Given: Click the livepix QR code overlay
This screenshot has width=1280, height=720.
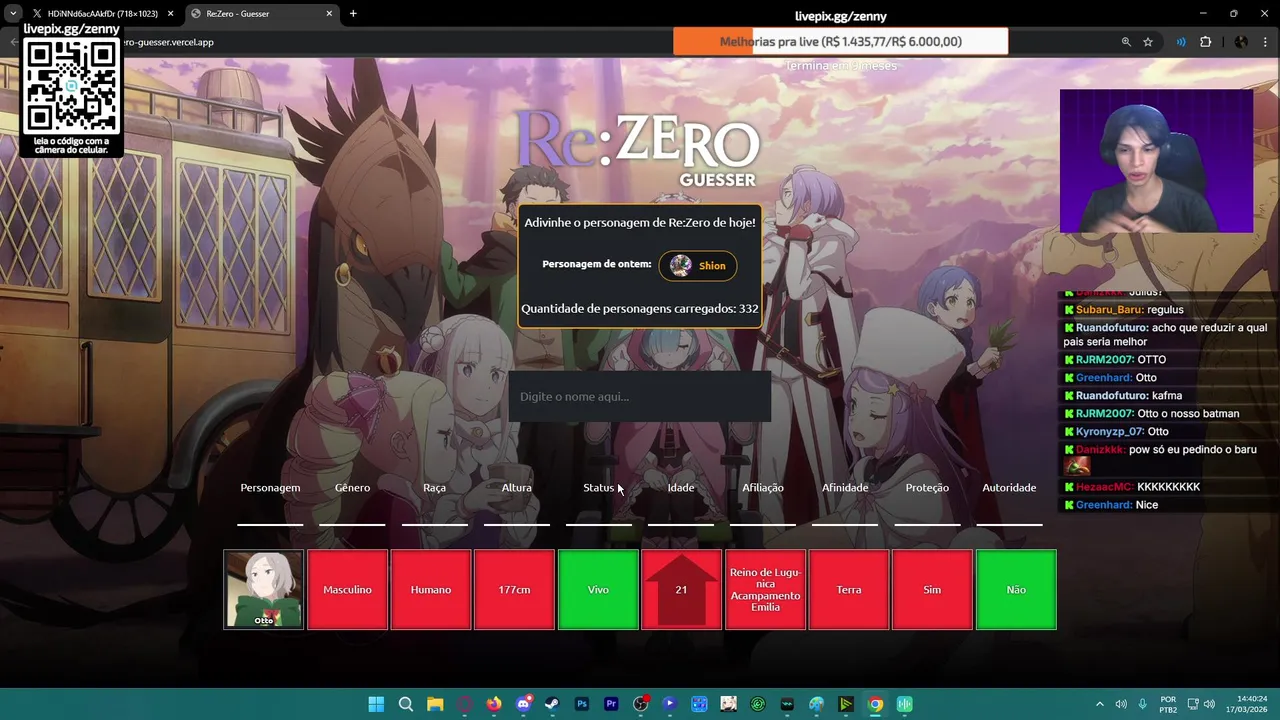Looking at the screenshot, I should click(x=72, y=87).
